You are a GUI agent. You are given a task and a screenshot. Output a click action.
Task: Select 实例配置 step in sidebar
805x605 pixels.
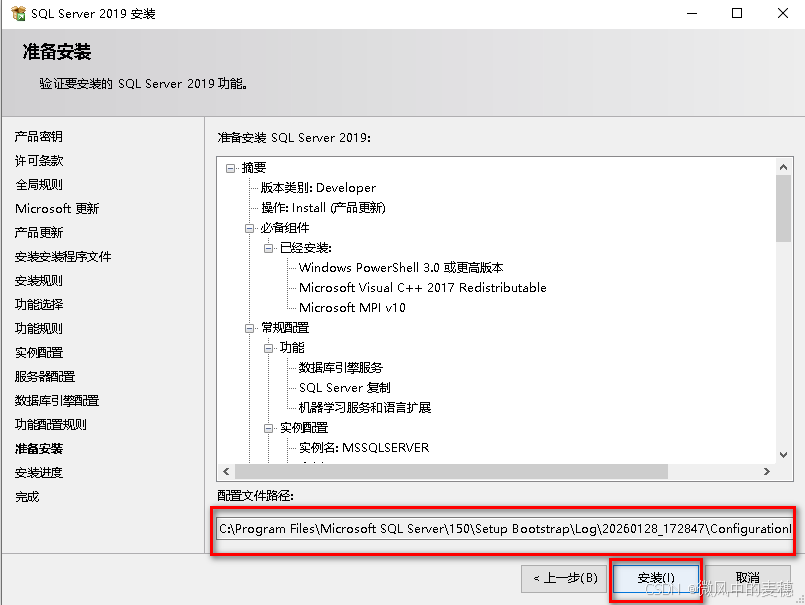pos(39,353)
